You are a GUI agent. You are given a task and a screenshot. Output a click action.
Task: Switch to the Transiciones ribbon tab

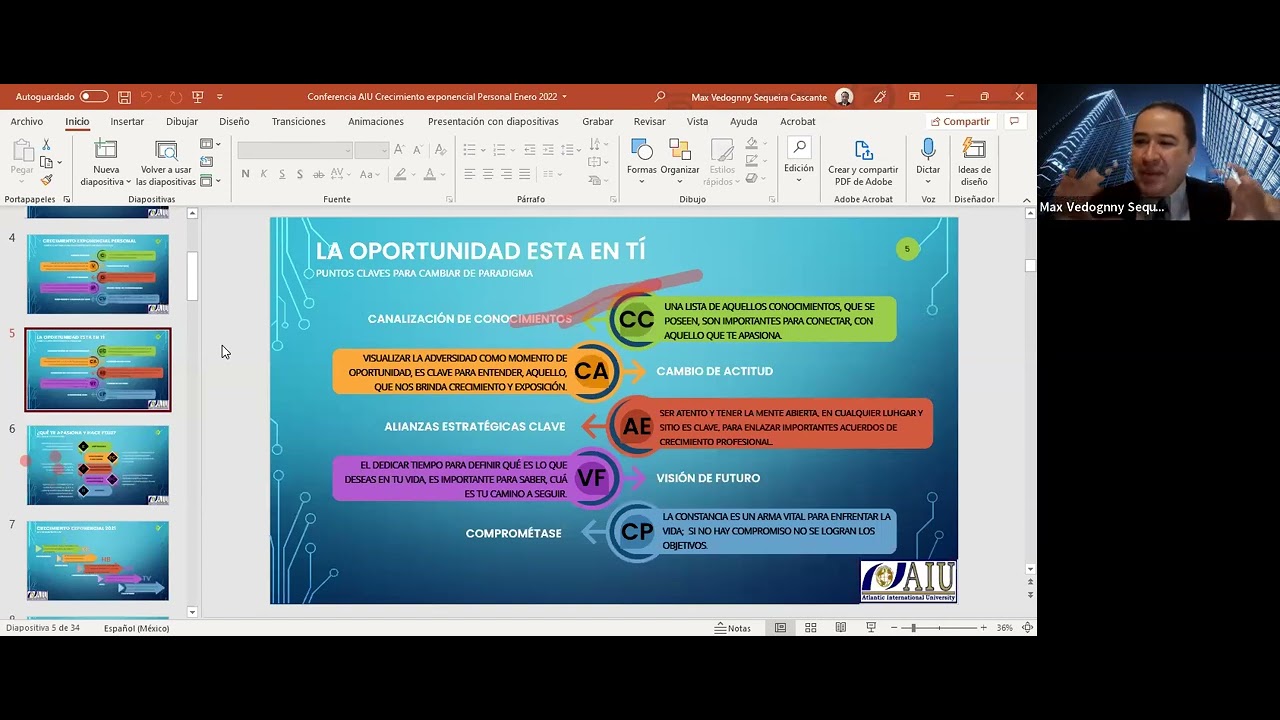pyautogui.click(x=298, y=121)
